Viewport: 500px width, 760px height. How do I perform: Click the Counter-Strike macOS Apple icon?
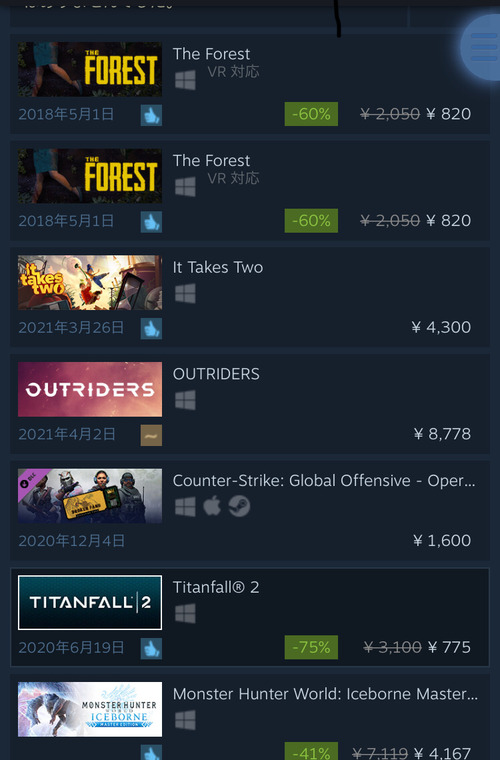(x=212, y=507)
